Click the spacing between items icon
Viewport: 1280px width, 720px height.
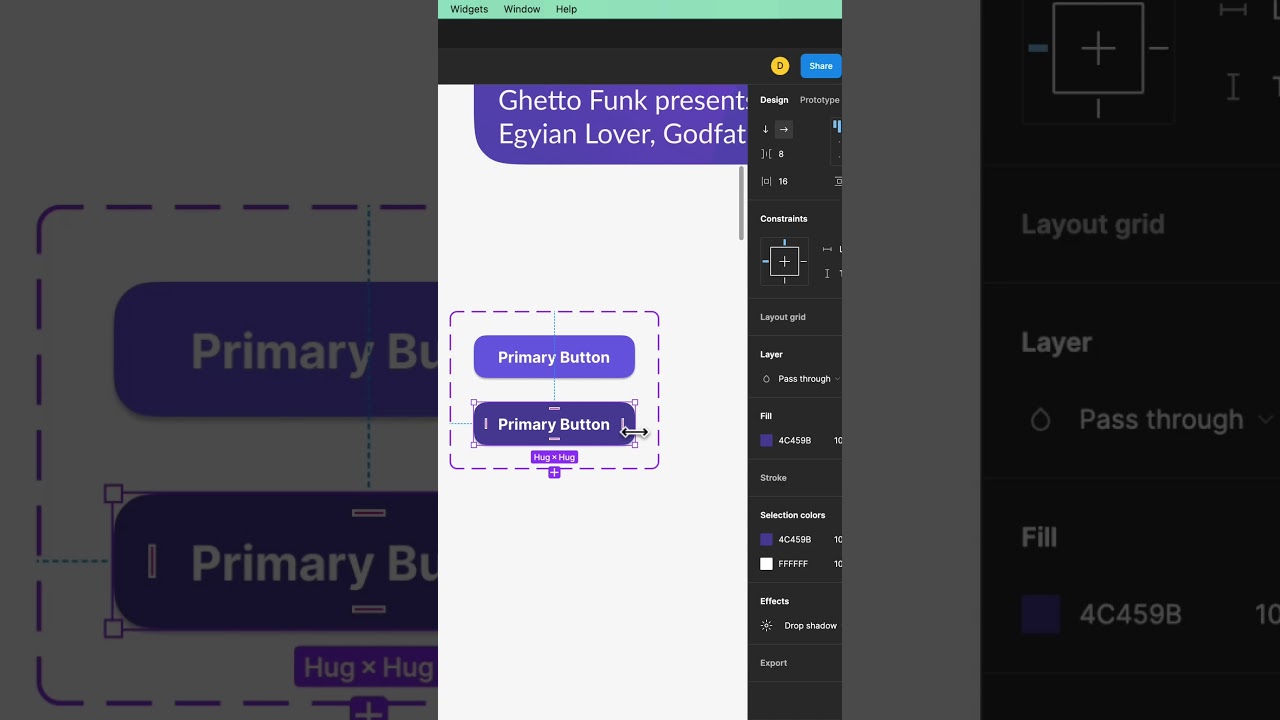pos(766,154)
